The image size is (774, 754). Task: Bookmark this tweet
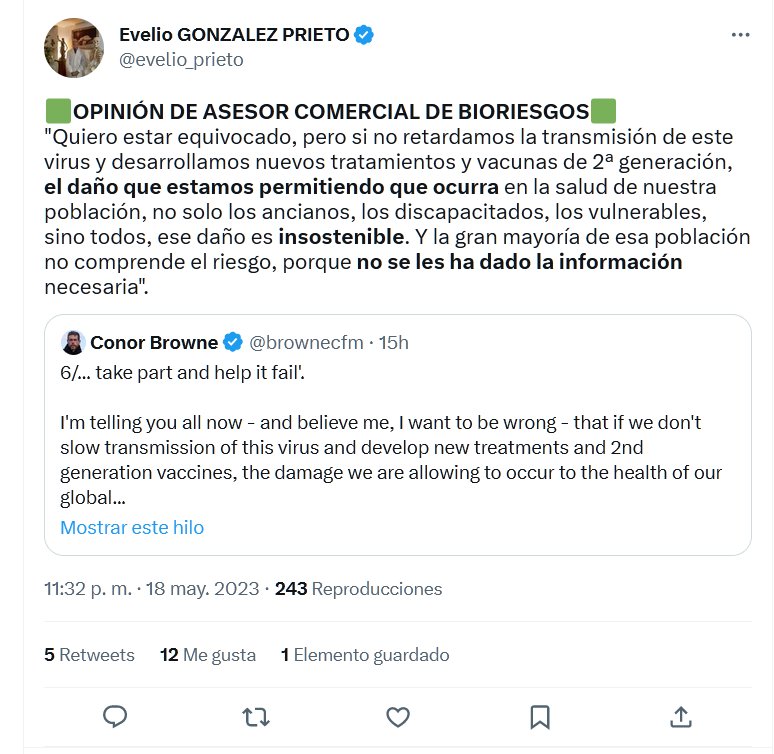[x=539, y=716]
